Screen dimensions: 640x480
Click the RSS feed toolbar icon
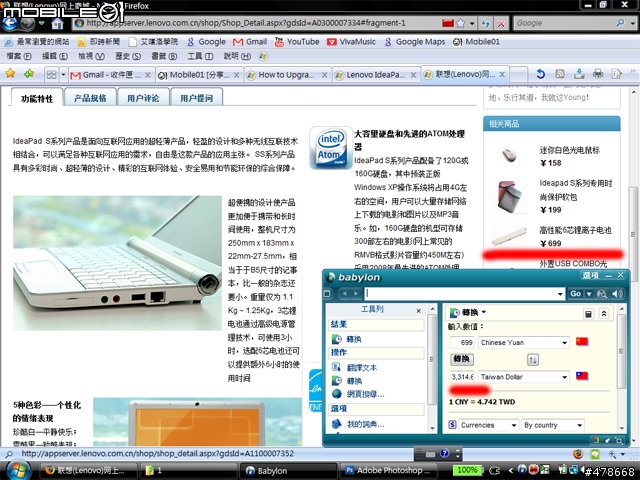(x=560, y=74)
